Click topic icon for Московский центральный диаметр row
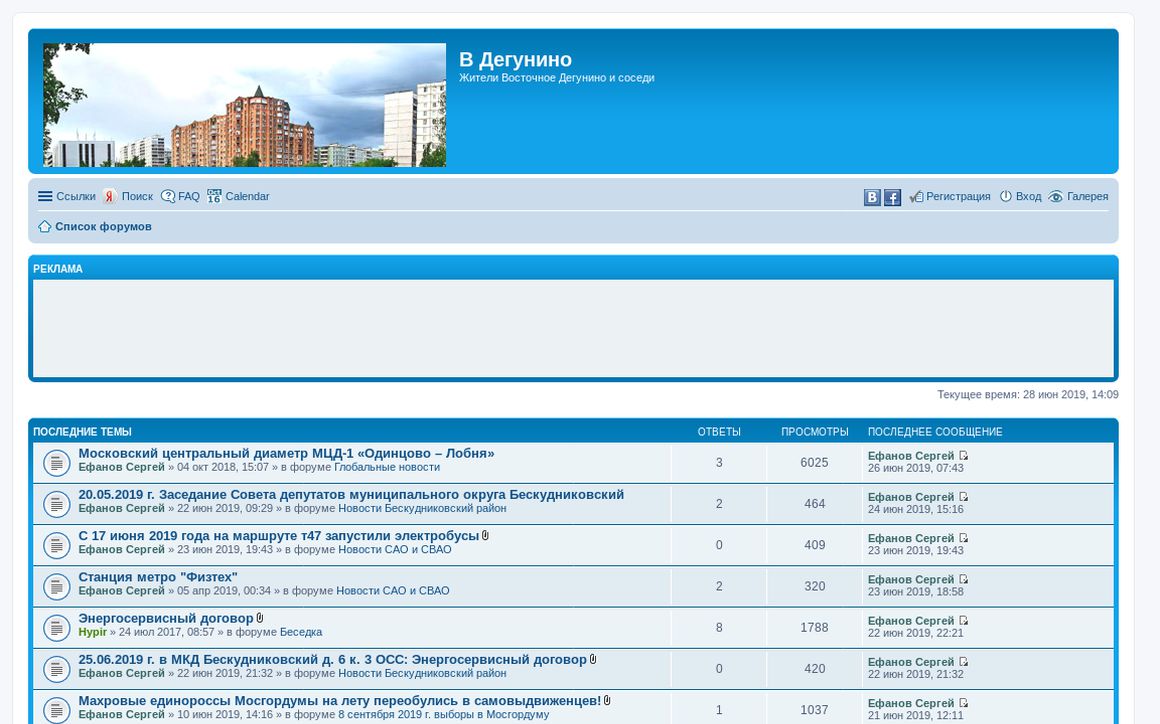The height and width of the screenshot is (724, 1160). click(x=56, y=463)
